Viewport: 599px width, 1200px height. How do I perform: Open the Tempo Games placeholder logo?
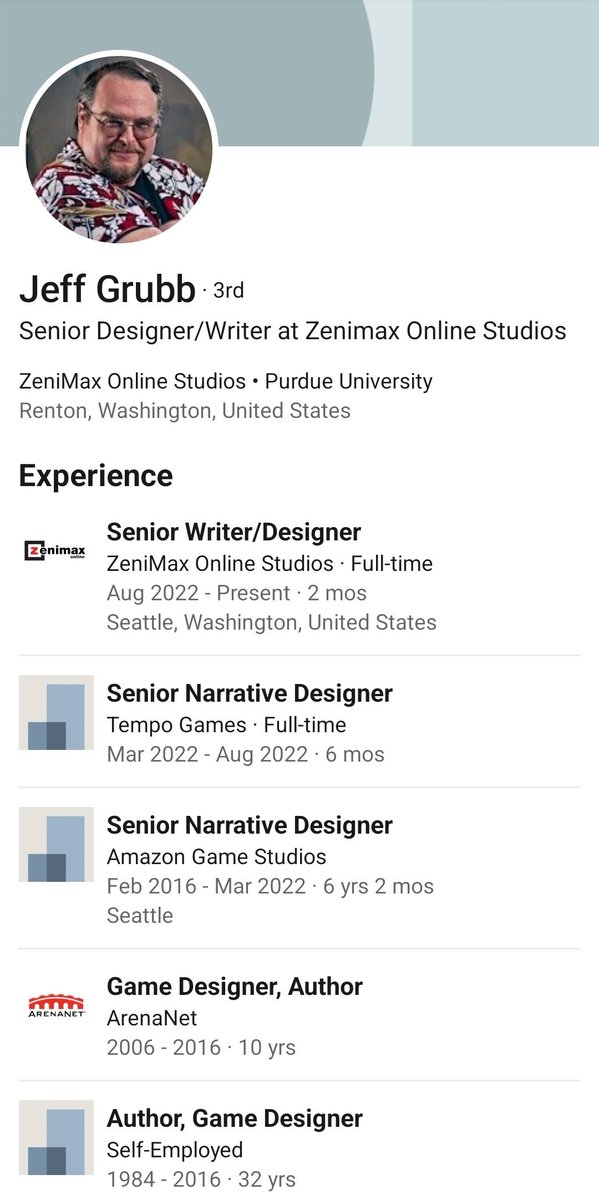[x=56, y=712]
